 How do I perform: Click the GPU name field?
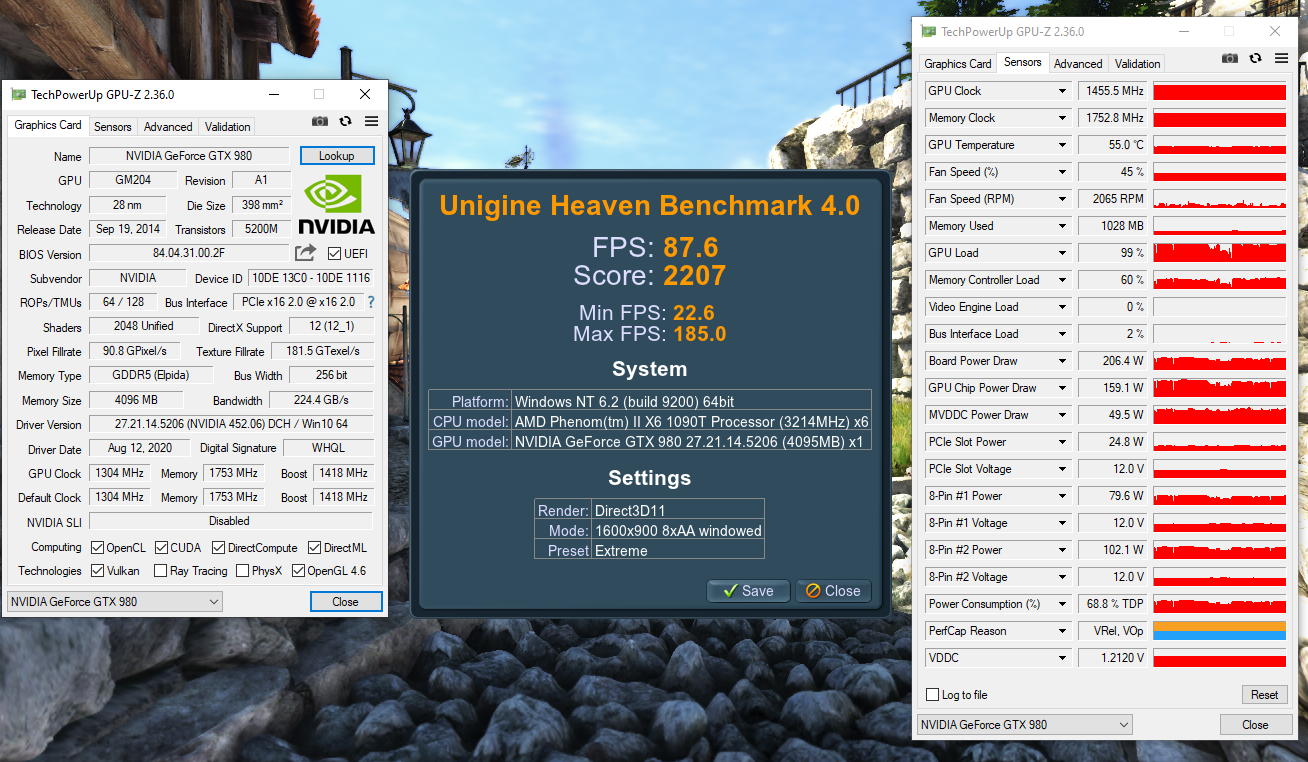pyautogui.click(x=189, y=156)
